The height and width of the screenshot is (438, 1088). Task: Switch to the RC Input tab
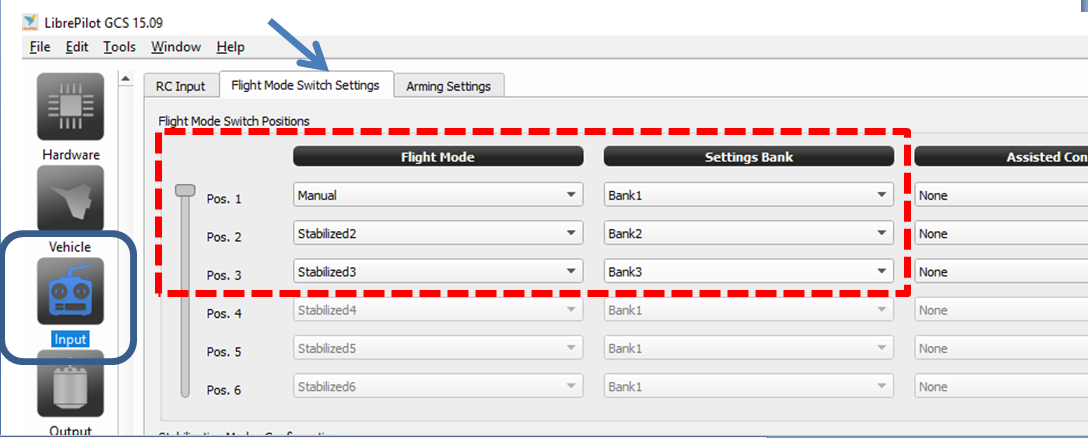click(181, 86)
